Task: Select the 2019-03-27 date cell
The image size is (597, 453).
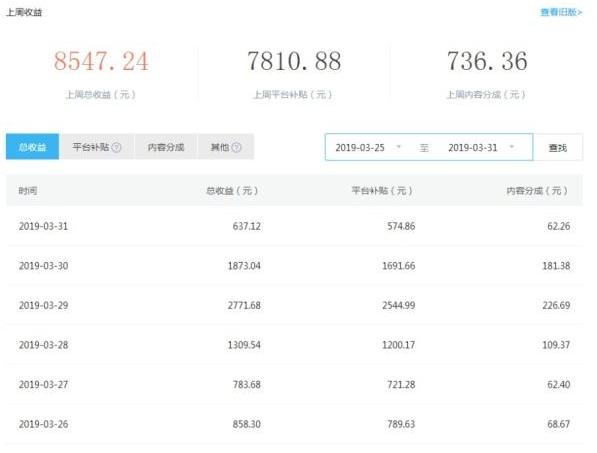Action: [x=43, y=384]
